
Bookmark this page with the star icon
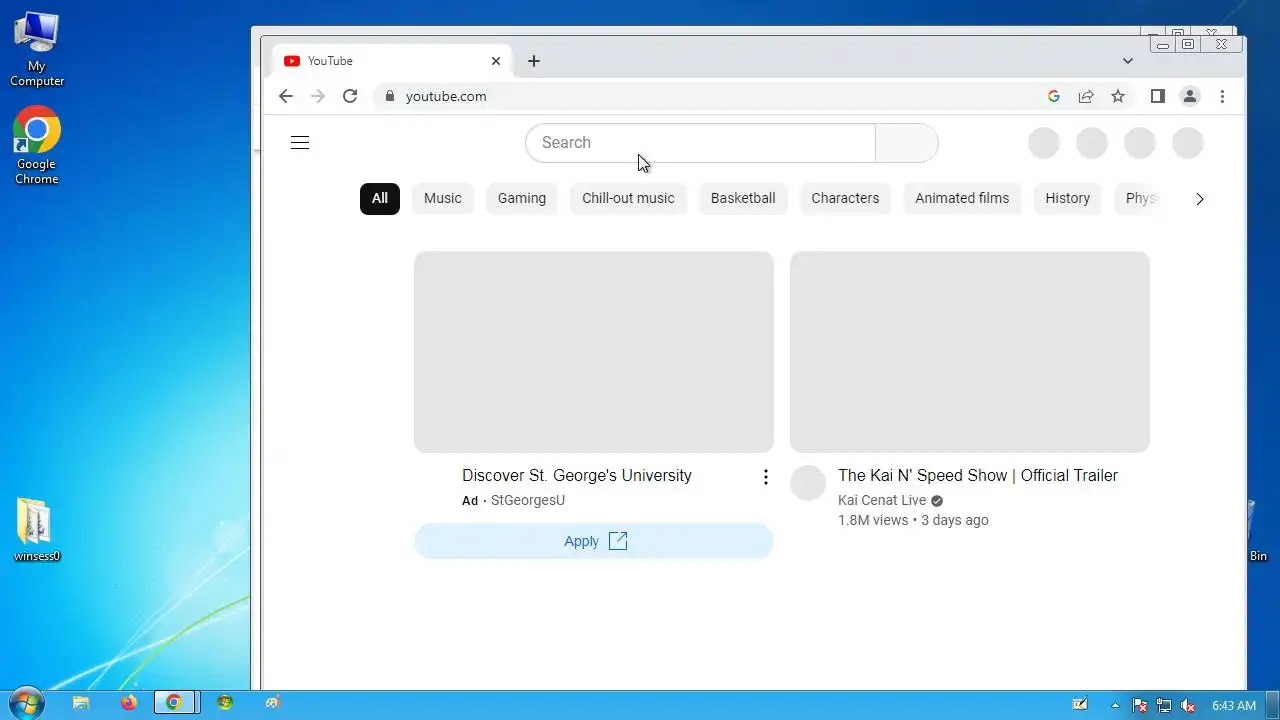(1118, 96)
